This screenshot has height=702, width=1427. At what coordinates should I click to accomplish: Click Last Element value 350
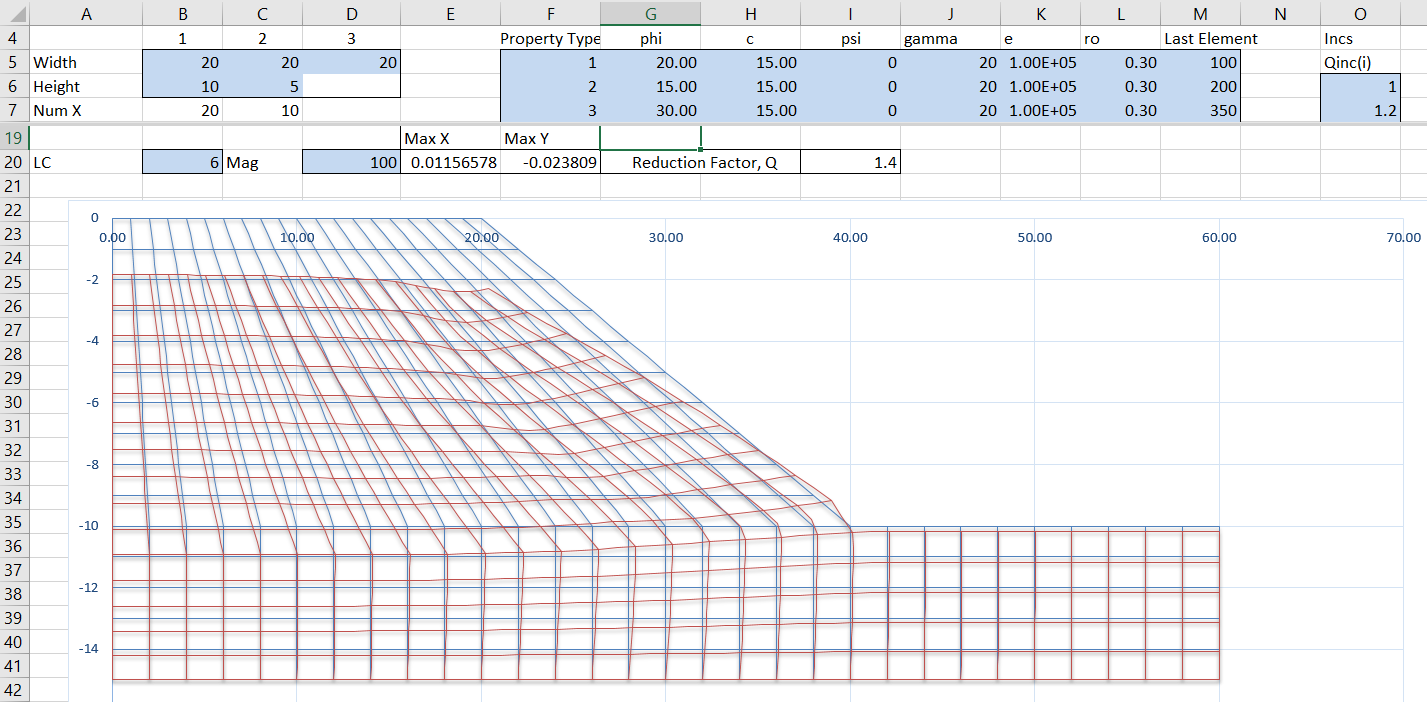pyautogui.click(x=1200, y=111)
